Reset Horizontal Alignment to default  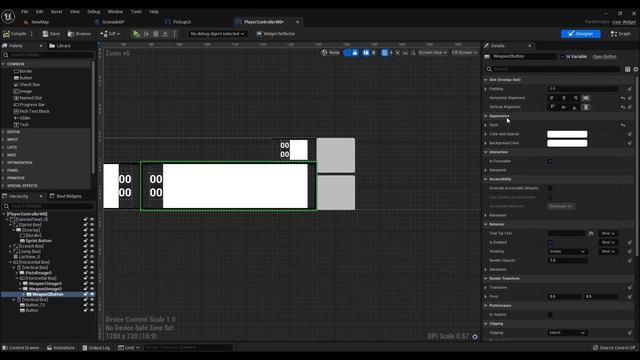(x=623, y=98)
